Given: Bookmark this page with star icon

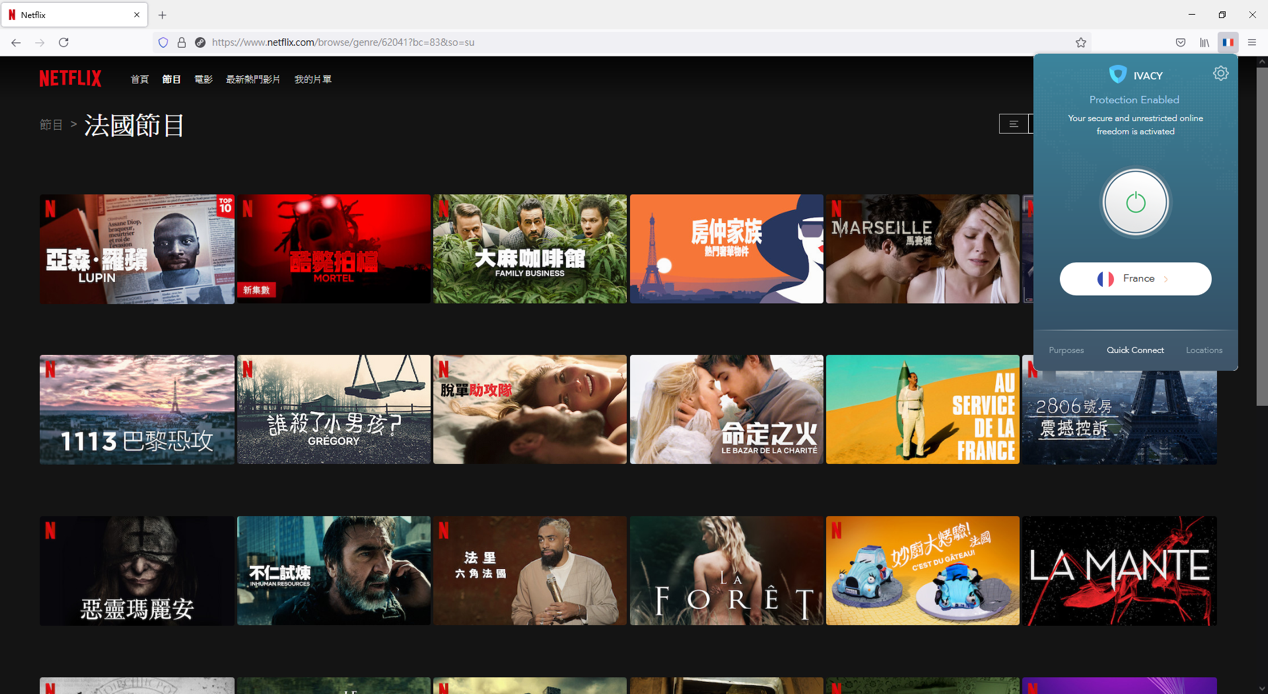Looking at the screenshot, I should (x=1081, y=43).
